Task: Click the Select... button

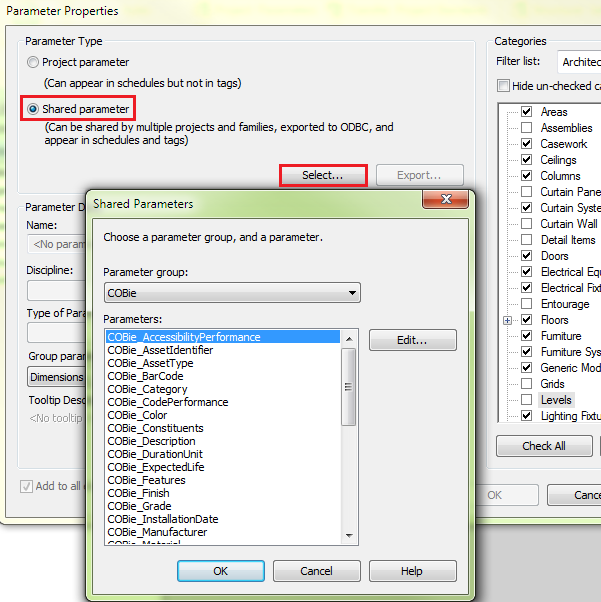Action: coord(323,175)
